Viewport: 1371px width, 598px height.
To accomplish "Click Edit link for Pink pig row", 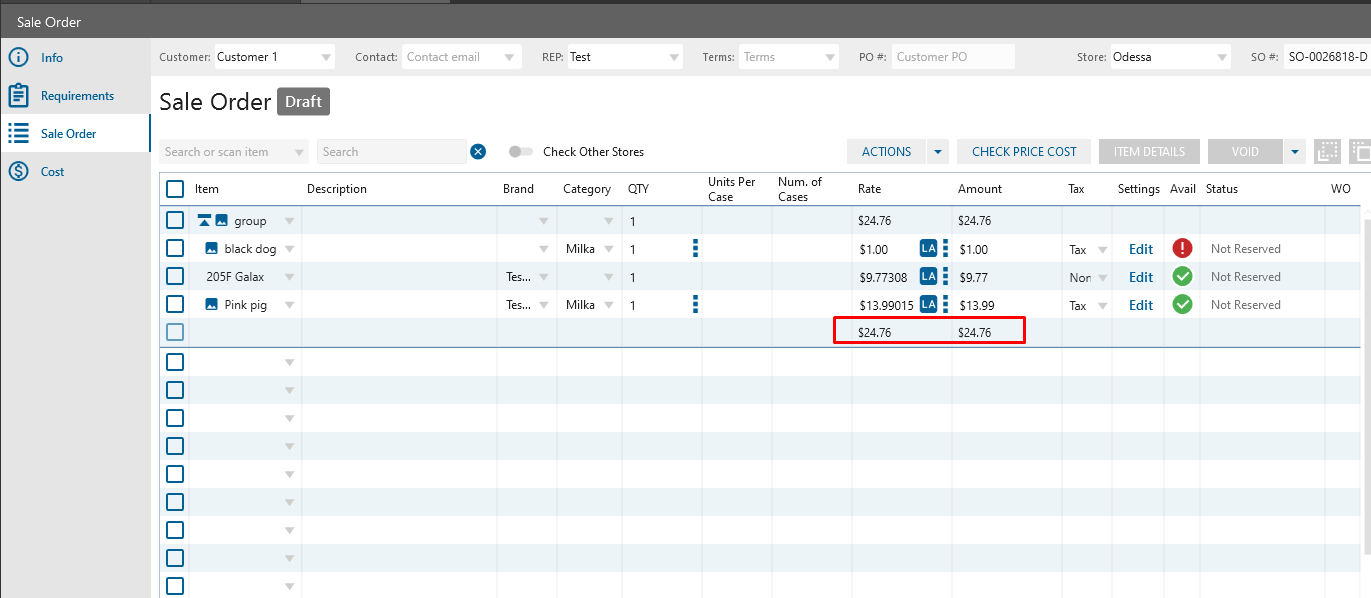I will [1141, 305].
